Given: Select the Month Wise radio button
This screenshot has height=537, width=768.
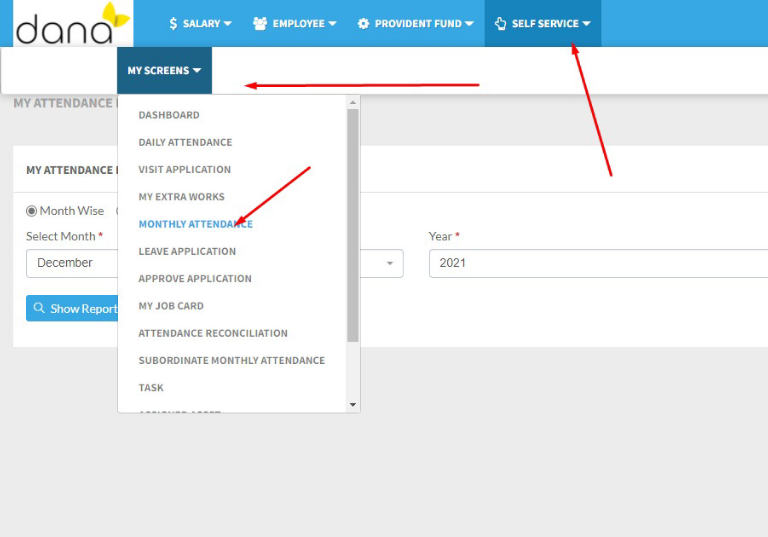Looking at the screenshot, I should 31,211.
